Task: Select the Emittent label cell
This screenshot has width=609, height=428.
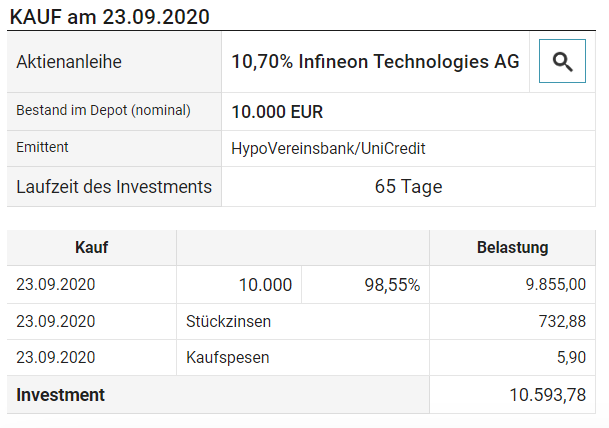Action: pyautogui.click(x=114, y=148)
